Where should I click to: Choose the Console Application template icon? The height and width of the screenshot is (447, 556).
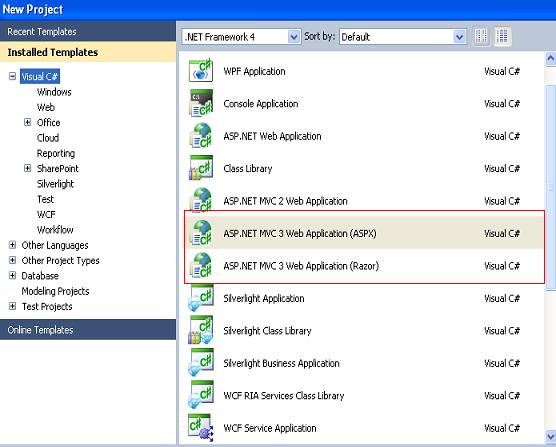tap(201, 103)
